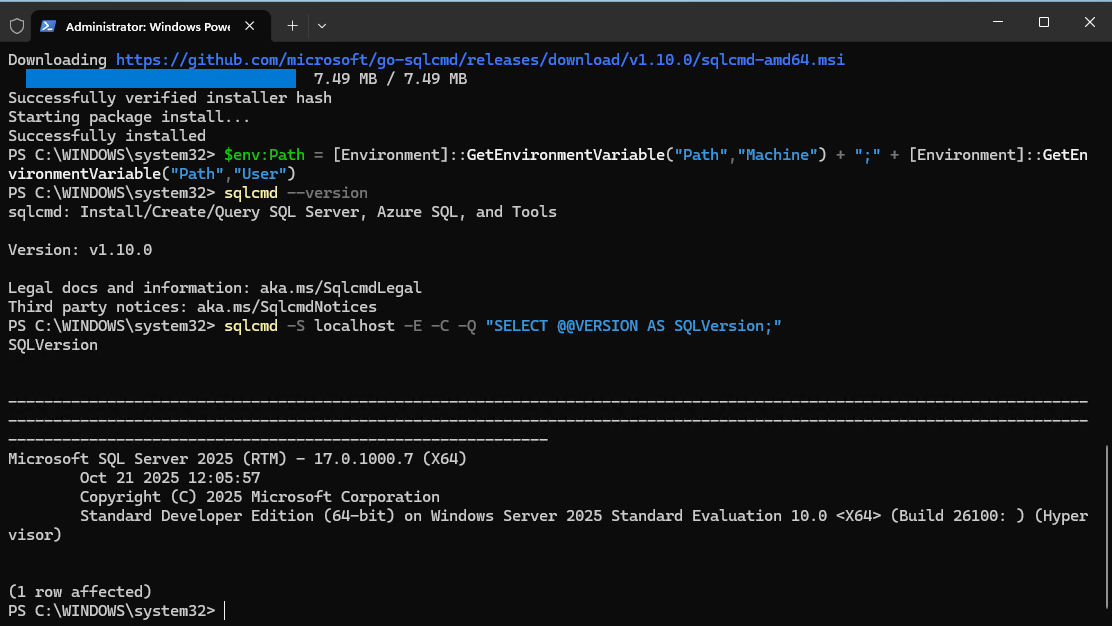
Task: Open a new tab with plus button
Action: (x=292, y=26)
